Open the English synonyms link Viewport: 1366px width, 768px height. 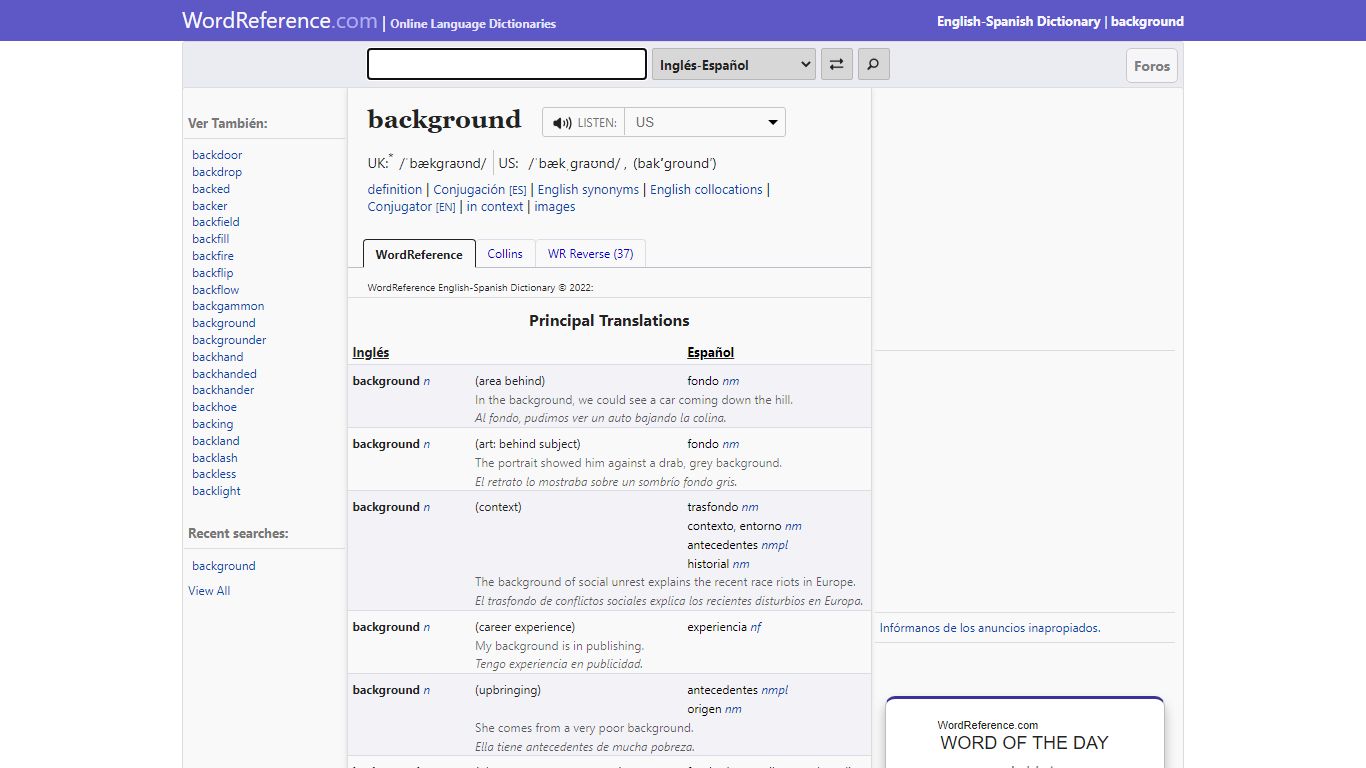point(588,189)
